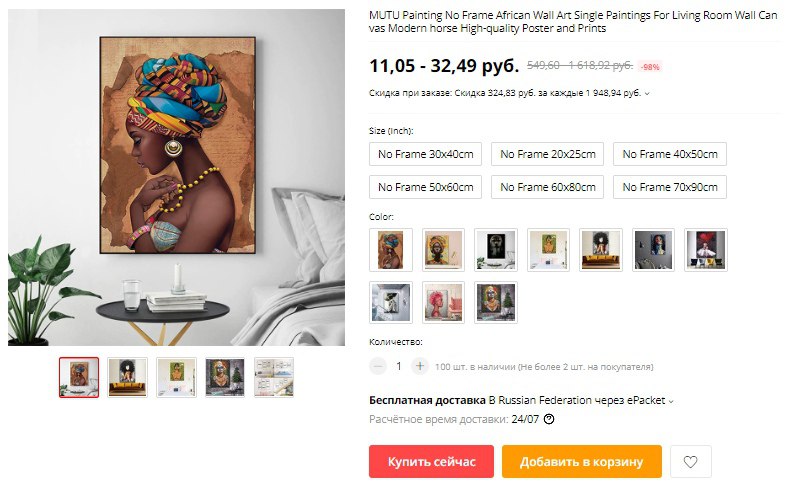The width and height of the screenshot is (789, 482).
Task: Select the black portrait color variant
Action: pos(496,250)
